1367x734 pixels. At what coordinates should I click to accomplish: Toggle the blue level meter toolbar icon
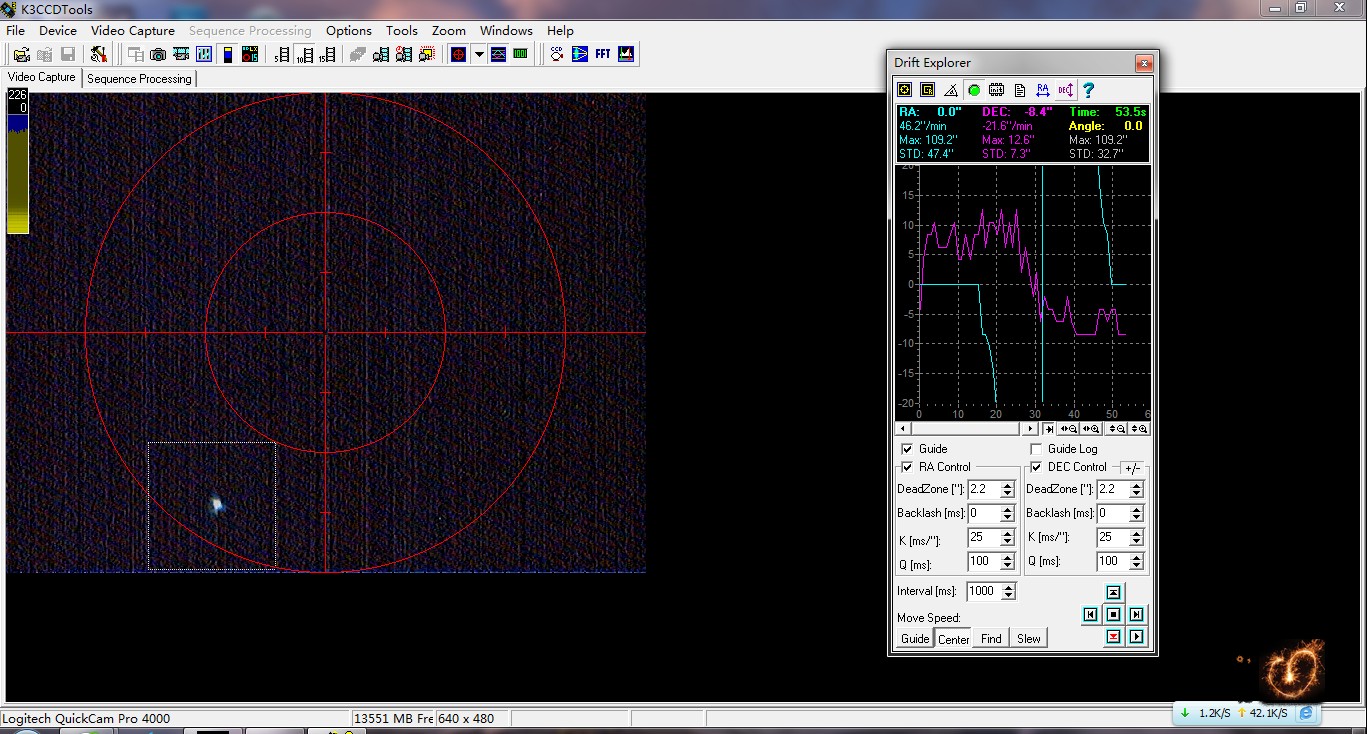[x=228, y=54]
